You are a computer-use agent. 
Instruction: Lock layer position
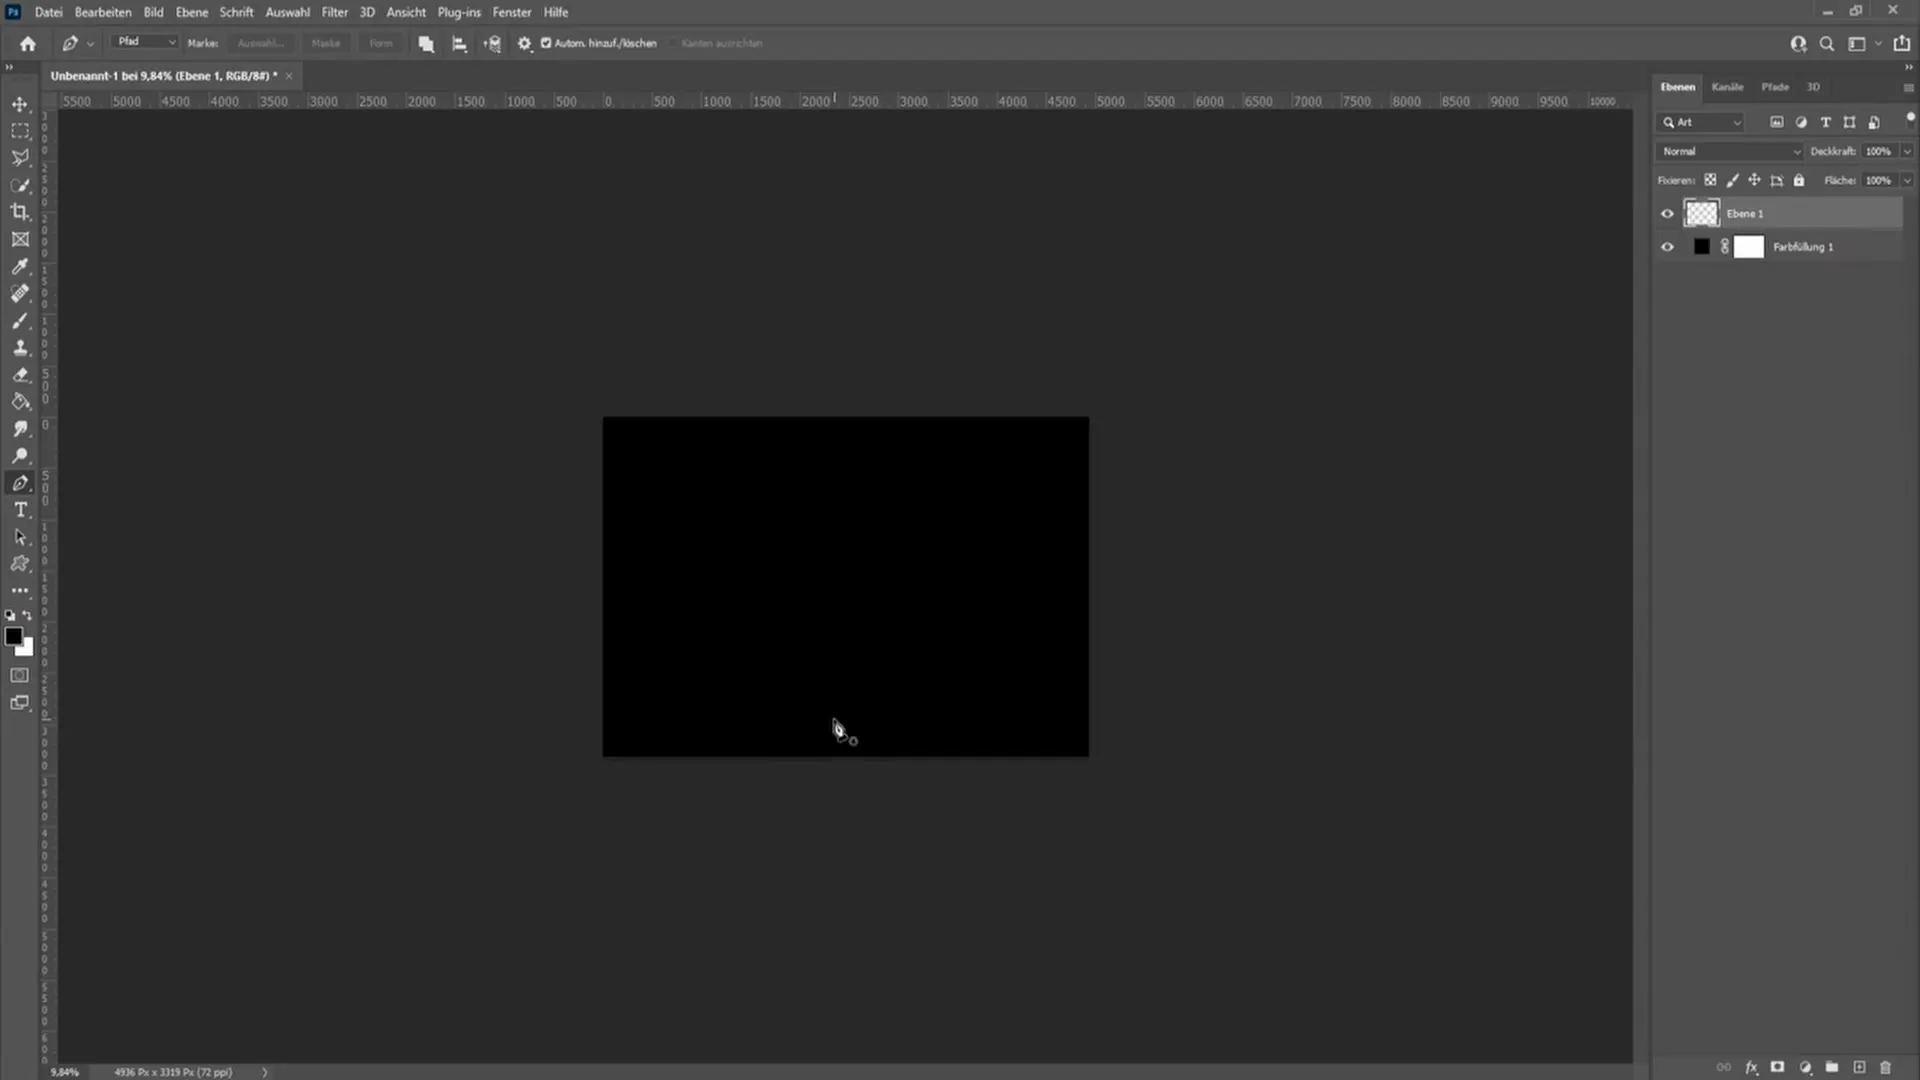click(x=1754, y=181)
